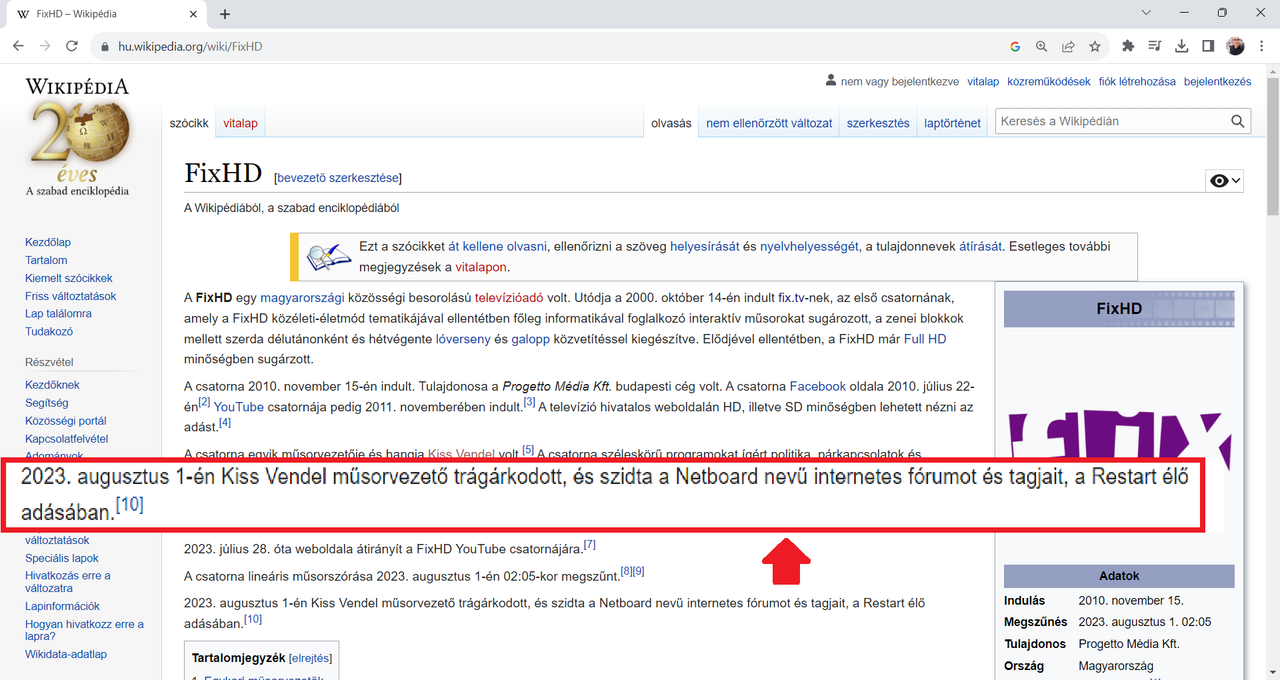Bookmark this page with star icon
Viewport: 1280px width, 680px height.
click(1095, 46)
